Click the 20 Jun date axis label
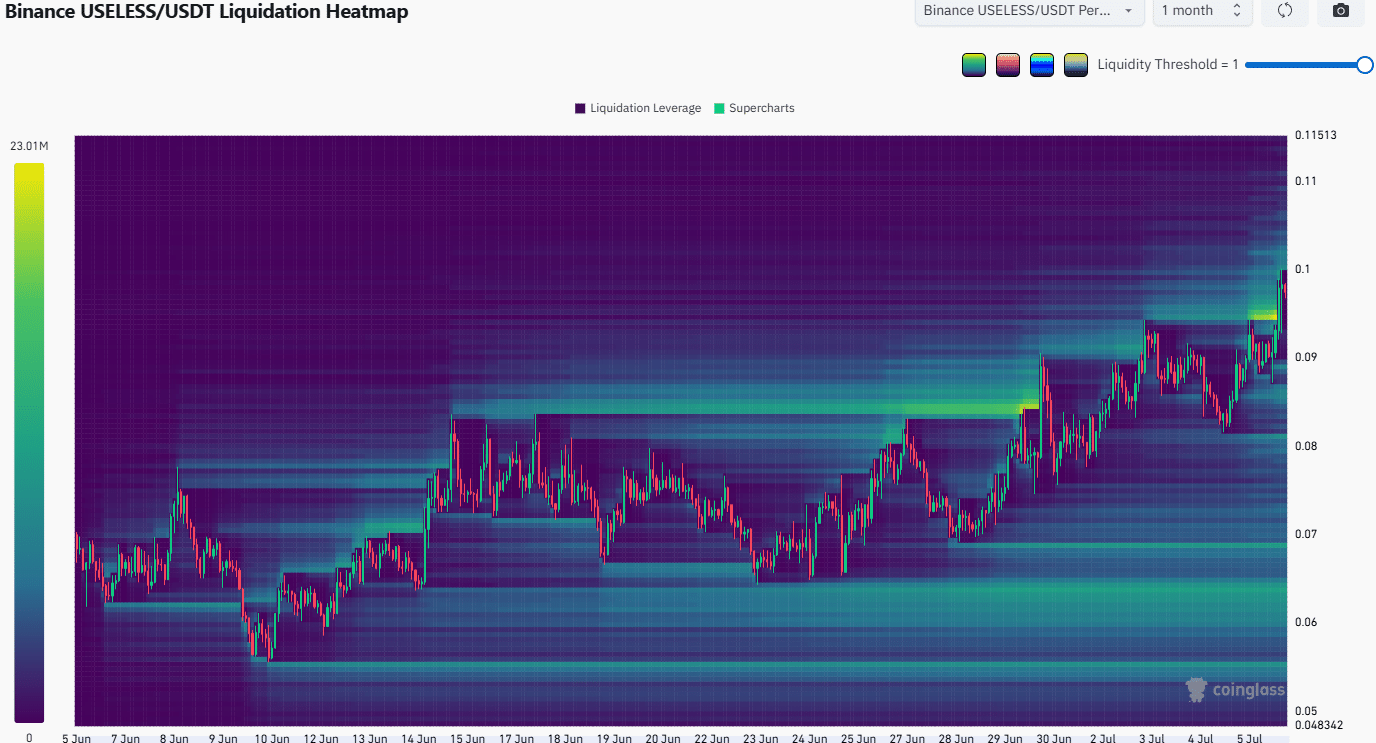 (x=664, y=739)
